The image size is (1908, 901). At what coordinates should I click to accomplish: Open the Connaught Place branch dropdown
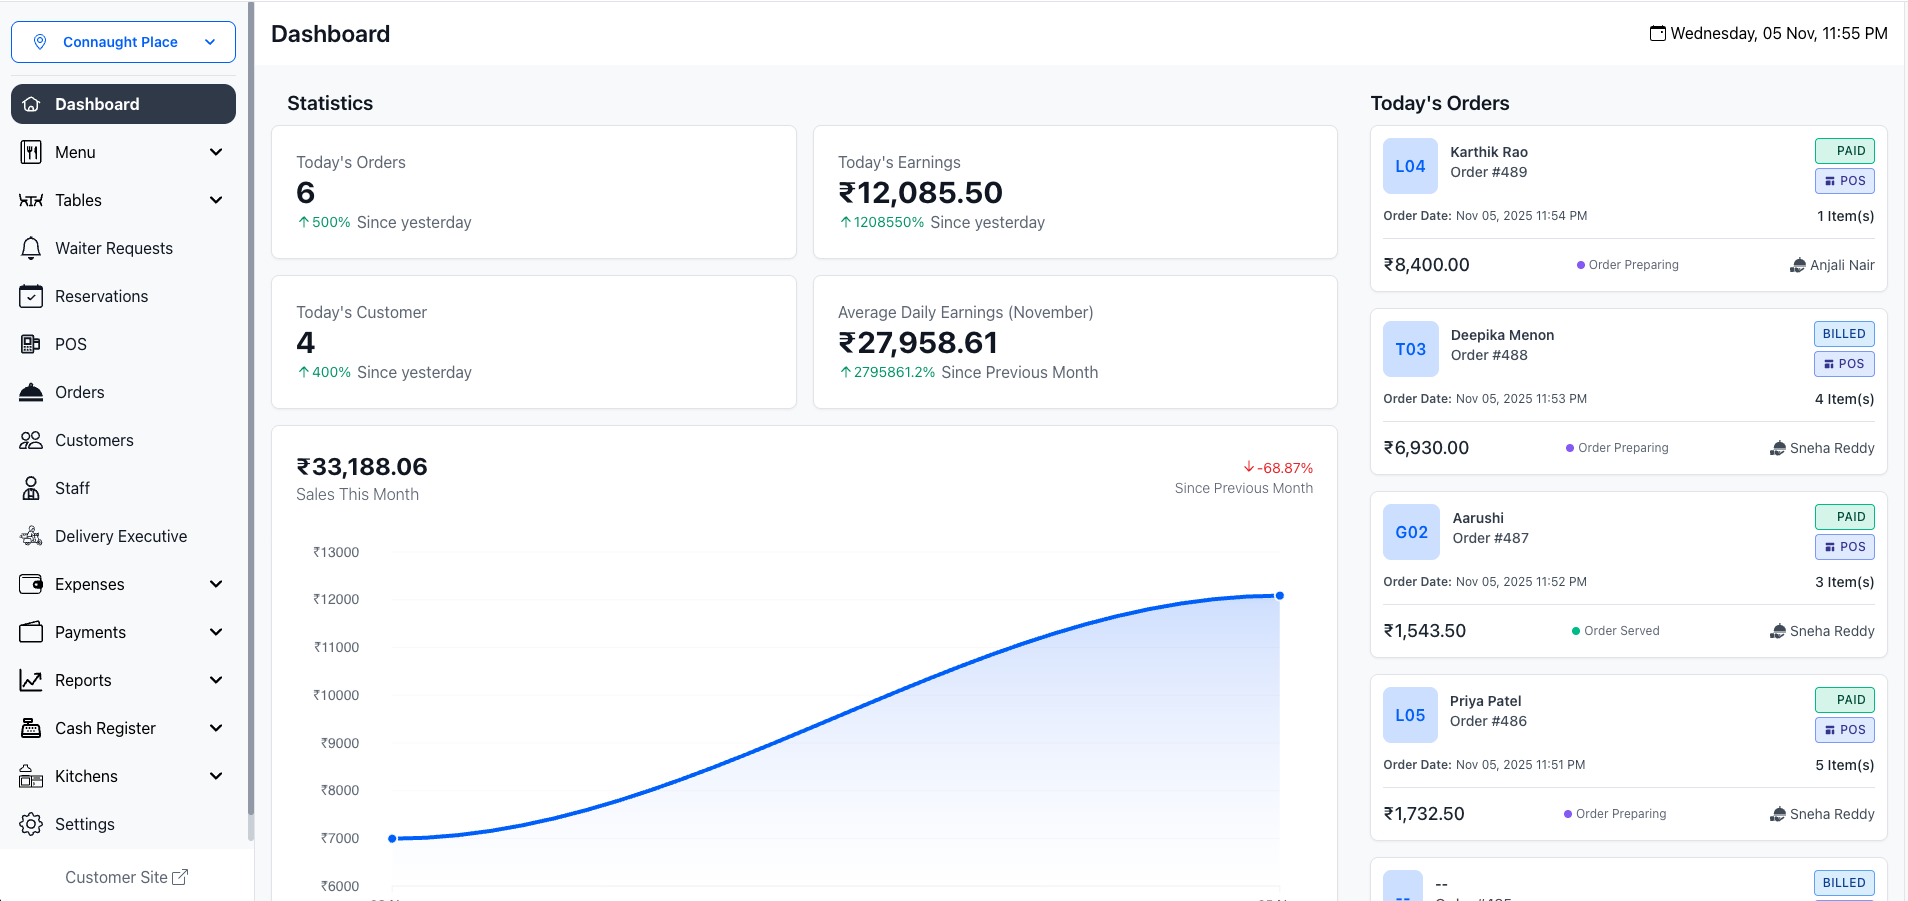coord(123,42)
